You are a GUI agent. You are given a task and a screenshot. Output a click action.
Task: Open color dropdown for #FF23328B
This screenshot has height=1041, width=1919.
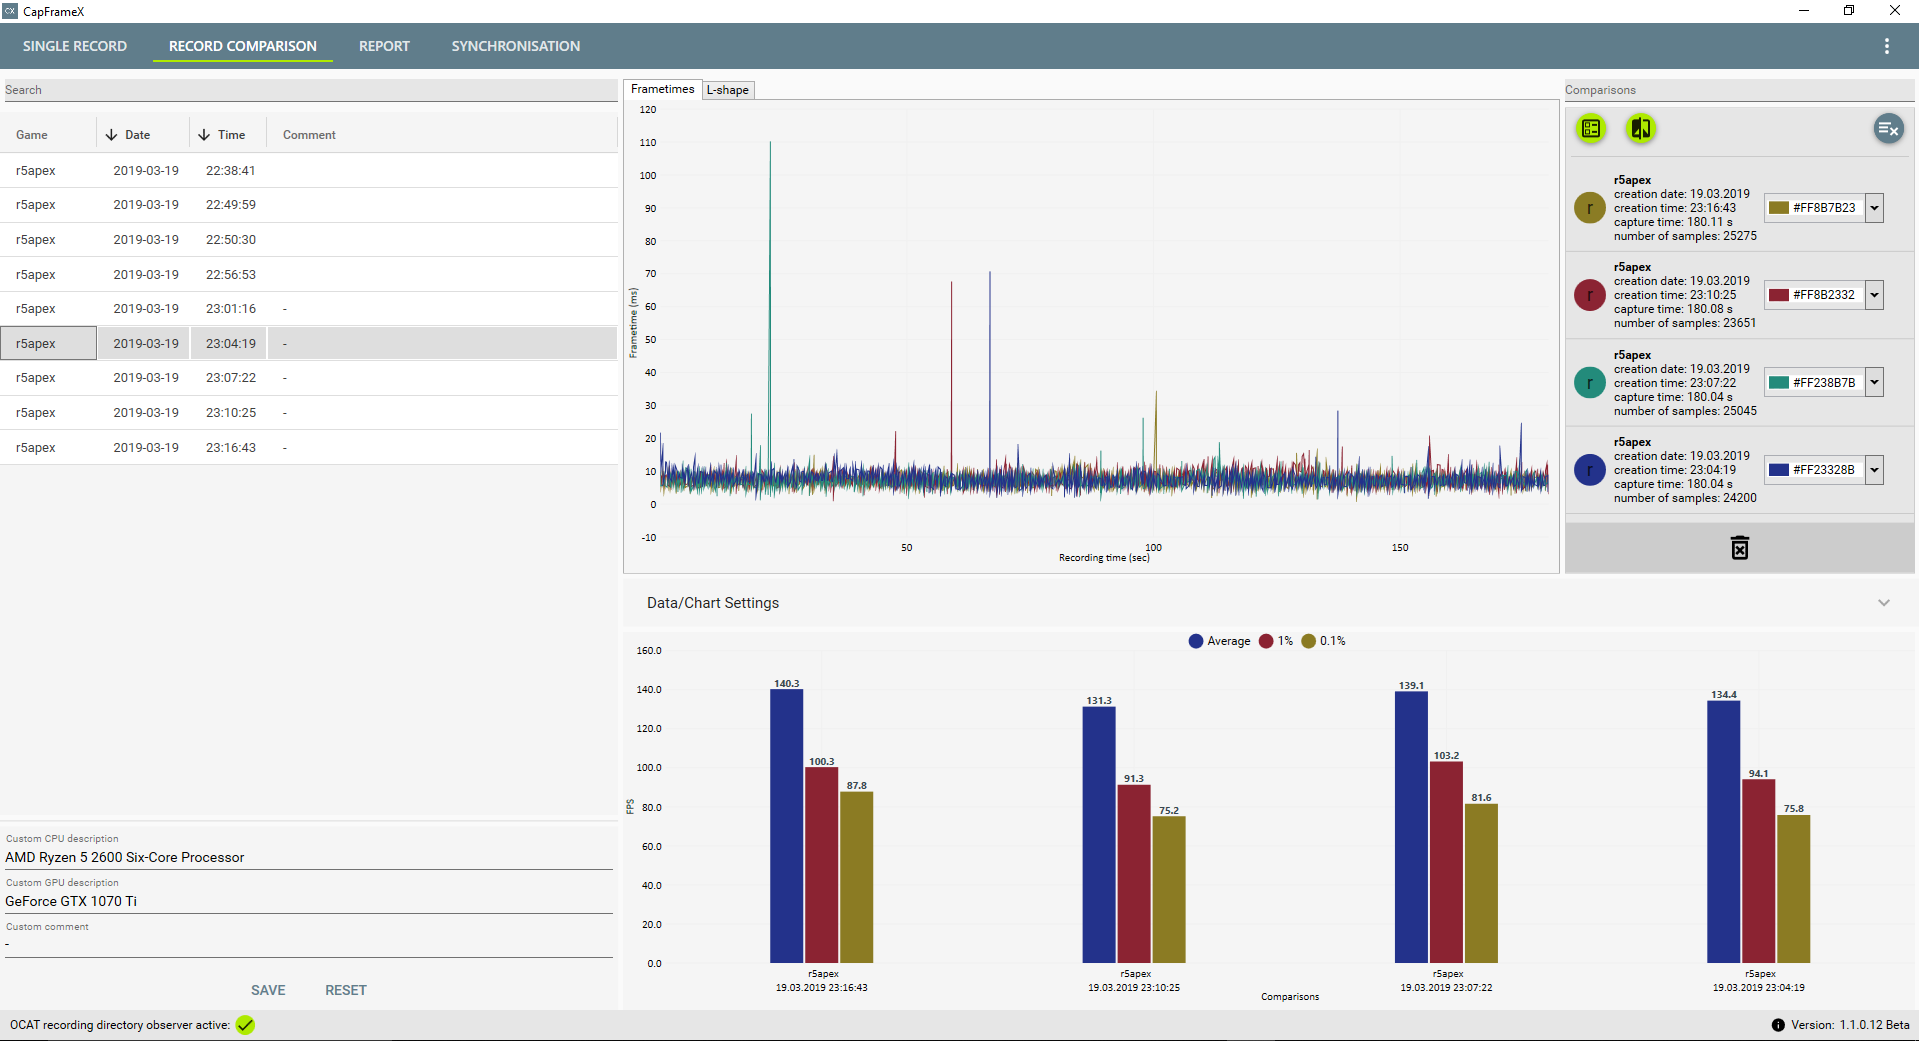(x=1875, y=469)
